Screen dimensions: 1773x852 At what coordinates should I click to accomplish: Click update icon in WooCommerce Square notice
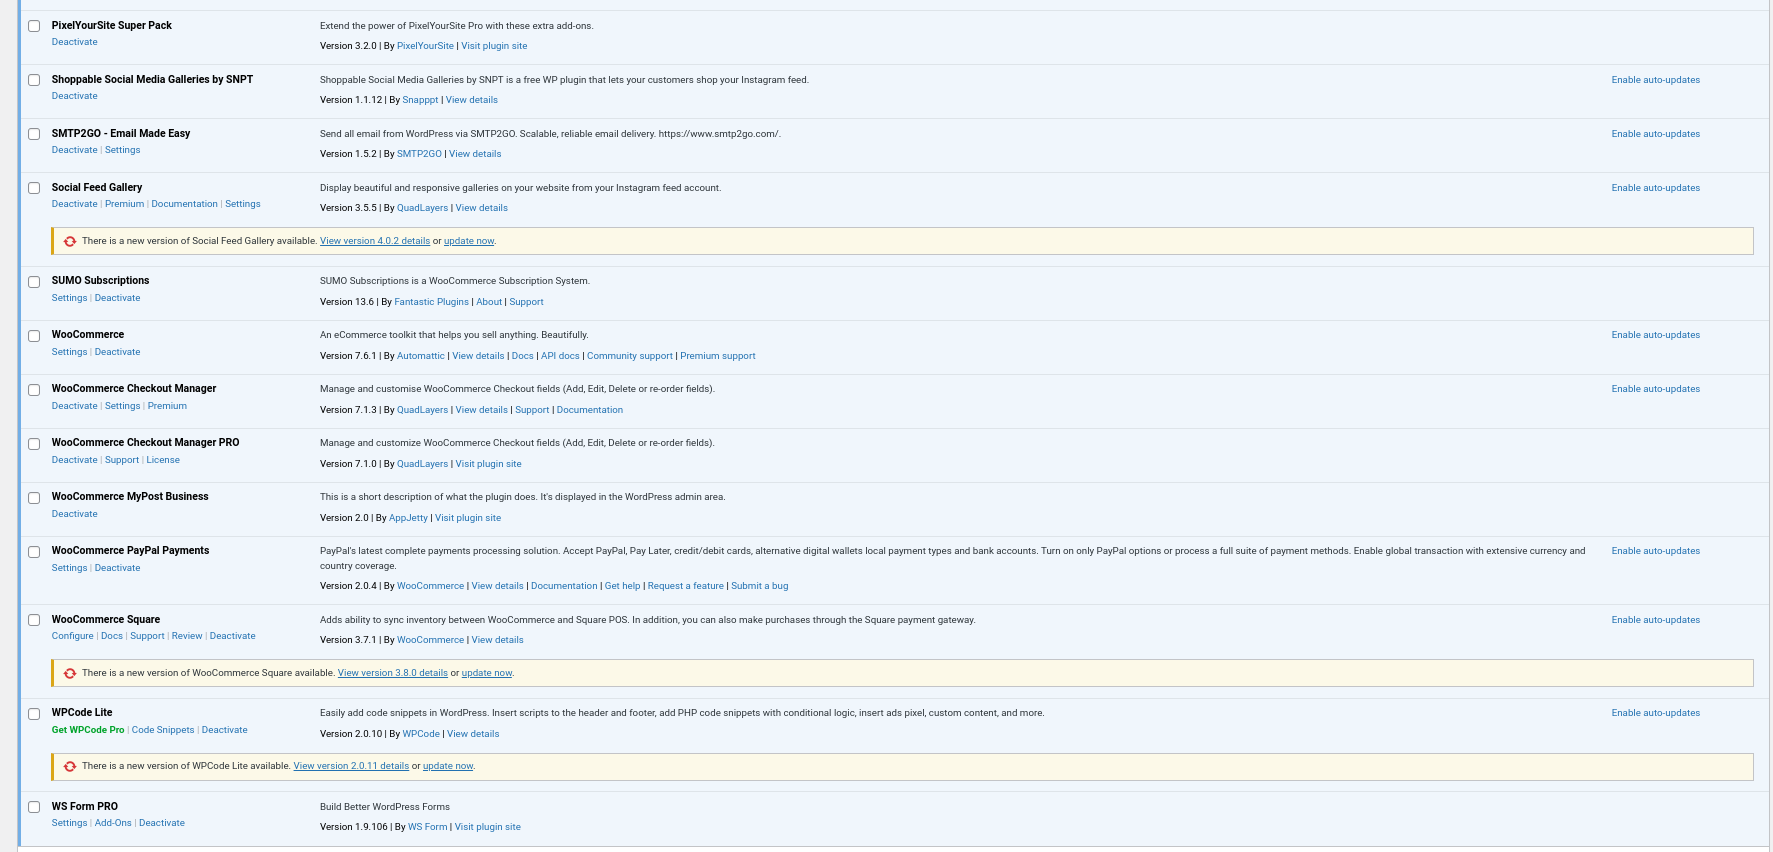(x=70, y=673)
